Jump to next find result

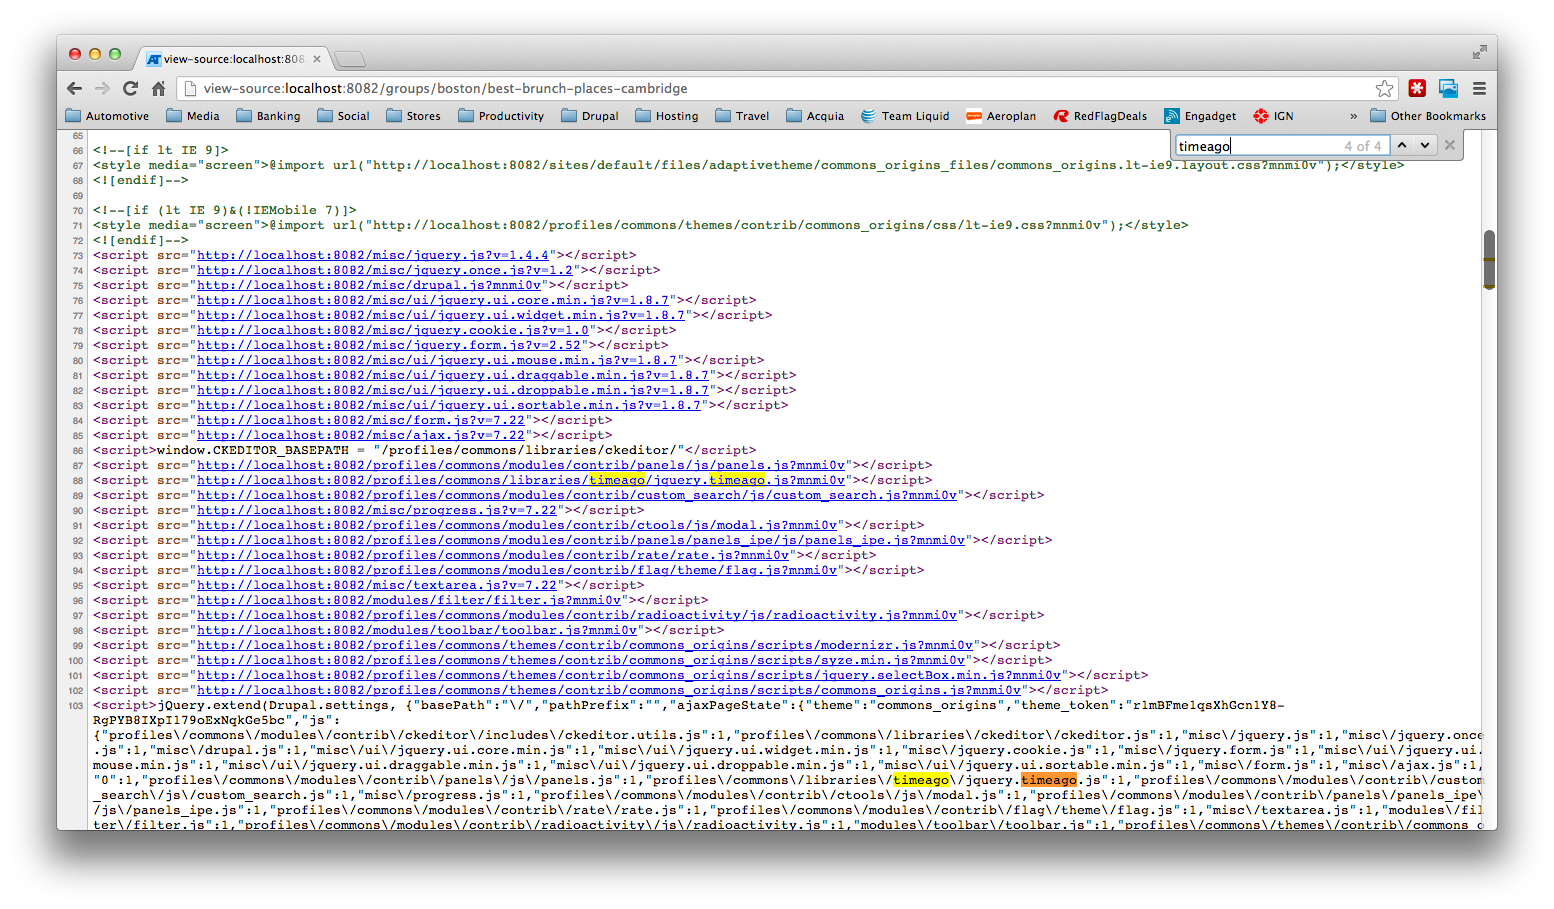pos(1425,145)
